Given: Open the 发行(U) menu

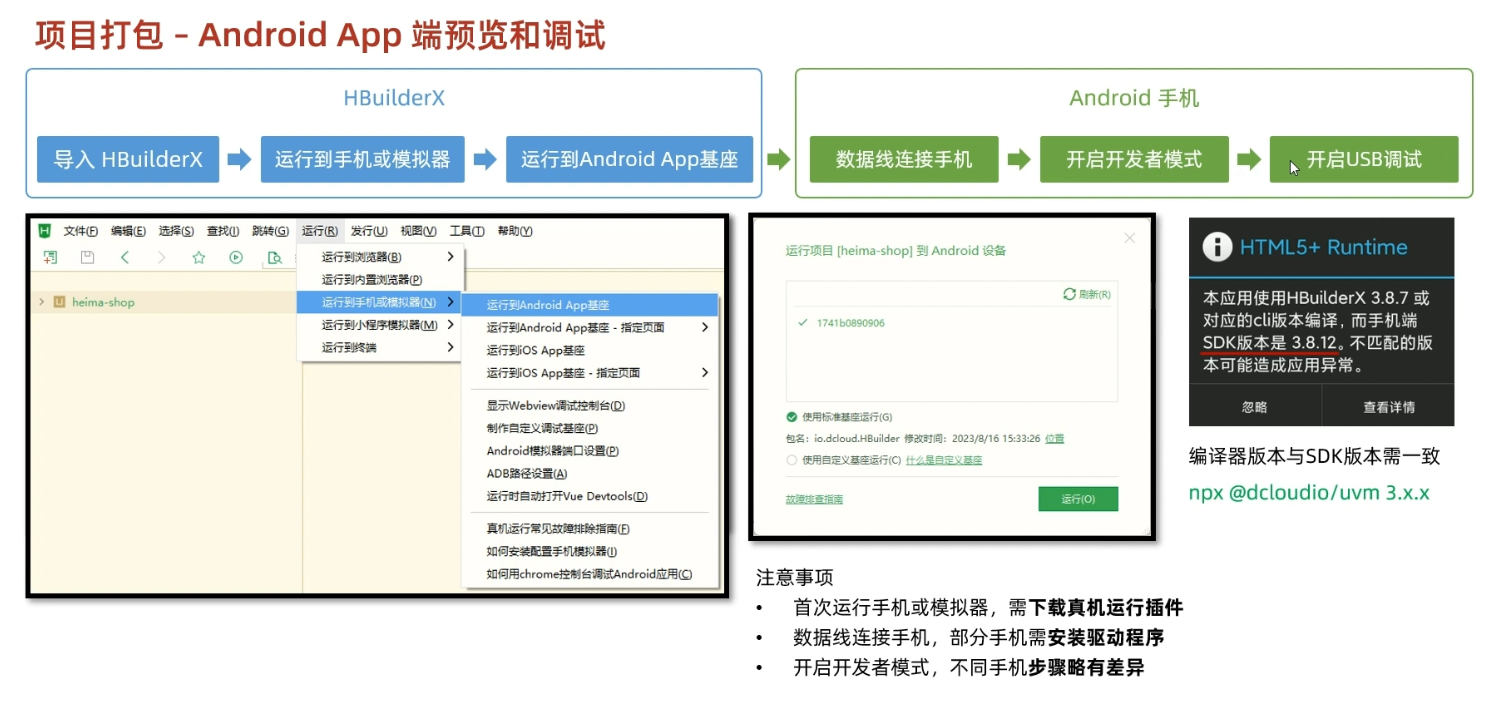Looking at the screenshot, I should pos(369,231).
